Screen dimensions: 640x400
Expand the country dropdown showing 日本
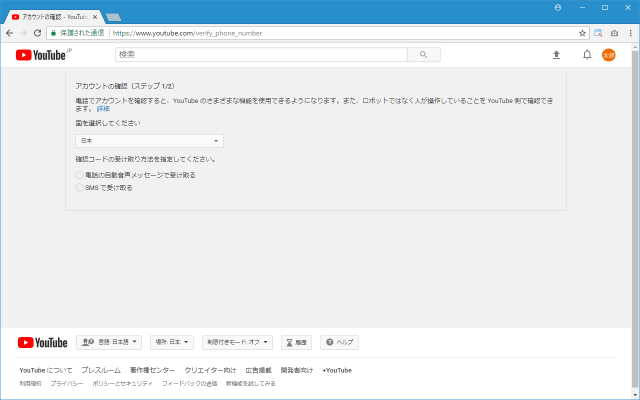(x=149, y=141)
